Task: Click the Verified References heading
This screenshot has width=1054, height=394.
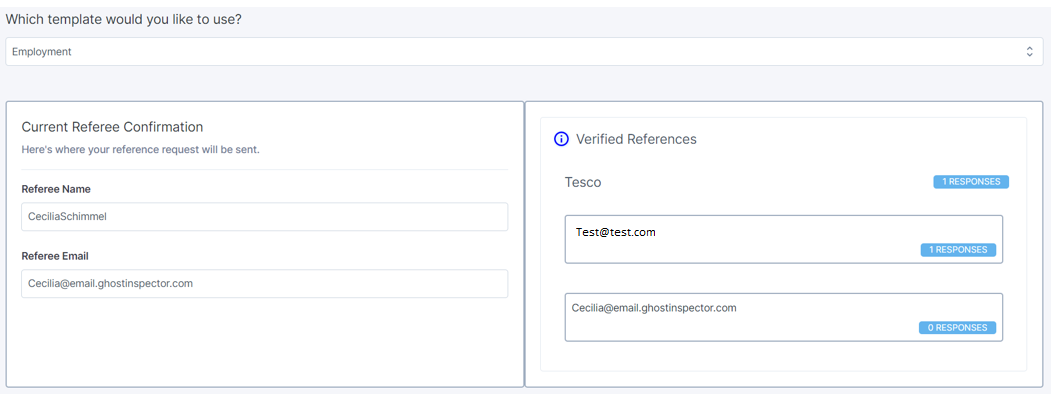Action: coord(636,139)
